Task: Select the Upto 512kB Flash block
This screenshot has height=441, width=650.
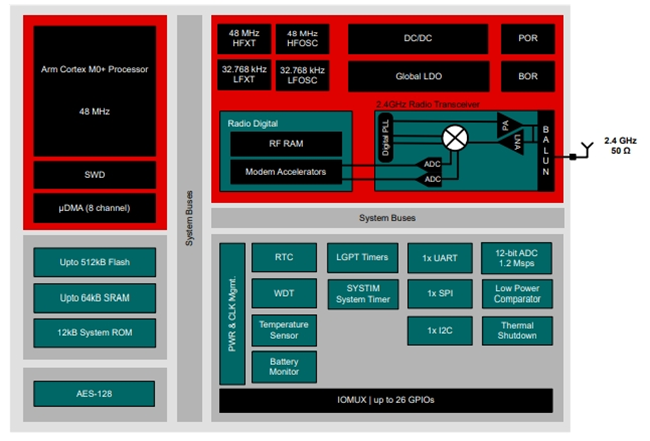Action: coord(95,262)
